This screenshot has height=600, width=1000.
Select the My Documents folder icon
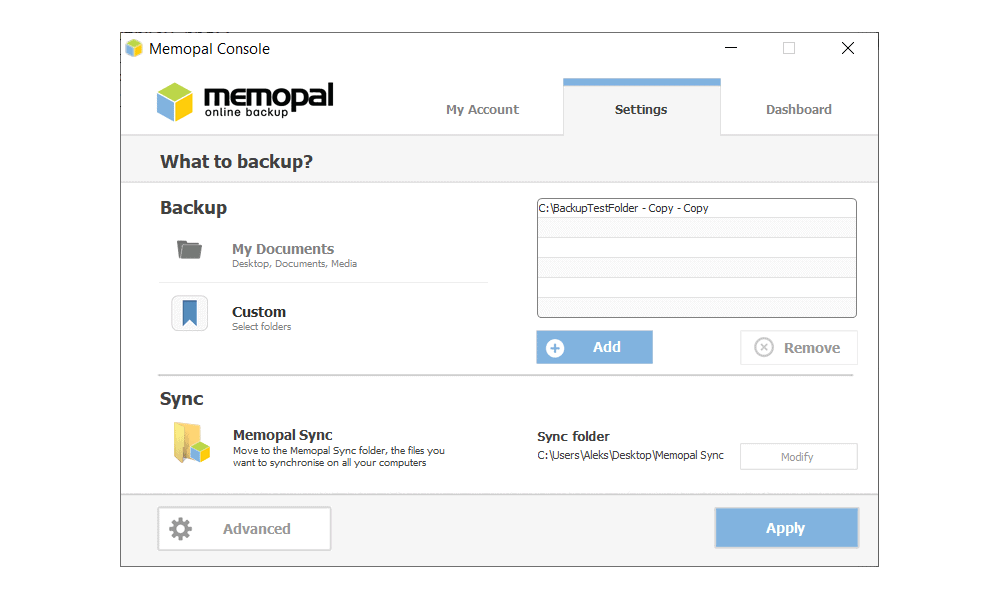pos(189,249)
